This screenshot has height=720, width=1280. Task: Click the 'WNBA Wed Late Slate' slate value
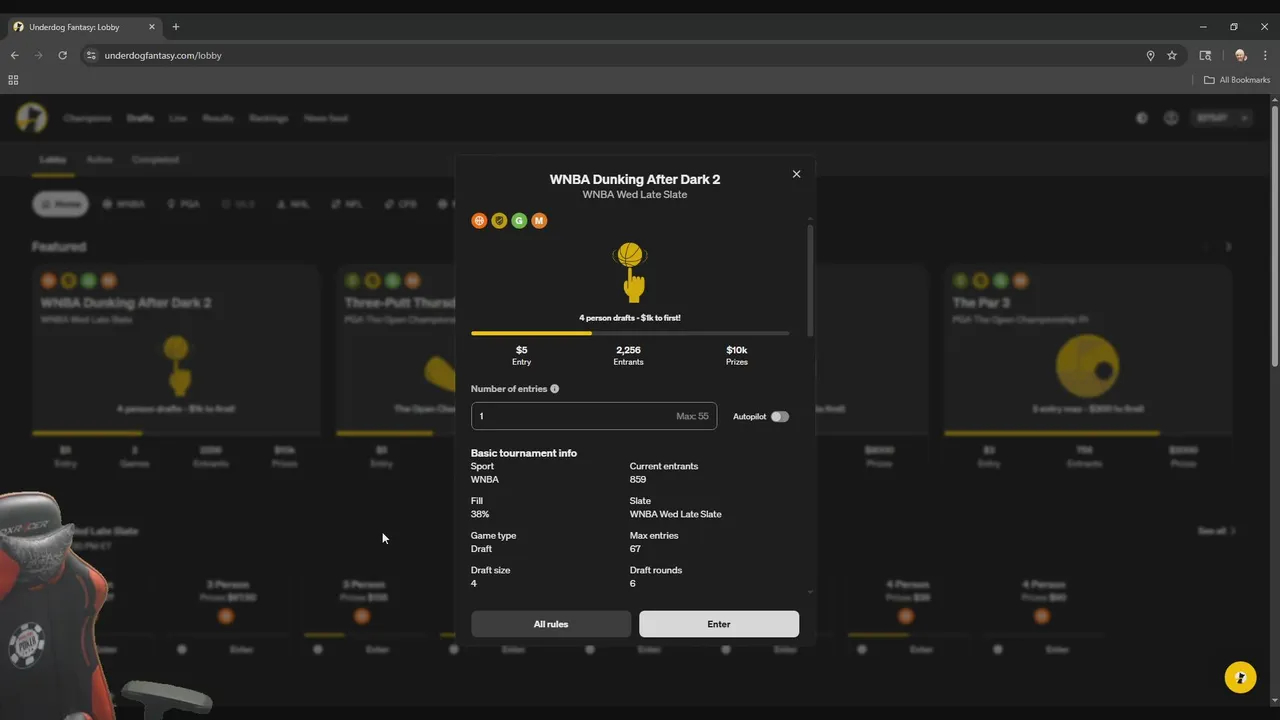[x=676, y=514]
